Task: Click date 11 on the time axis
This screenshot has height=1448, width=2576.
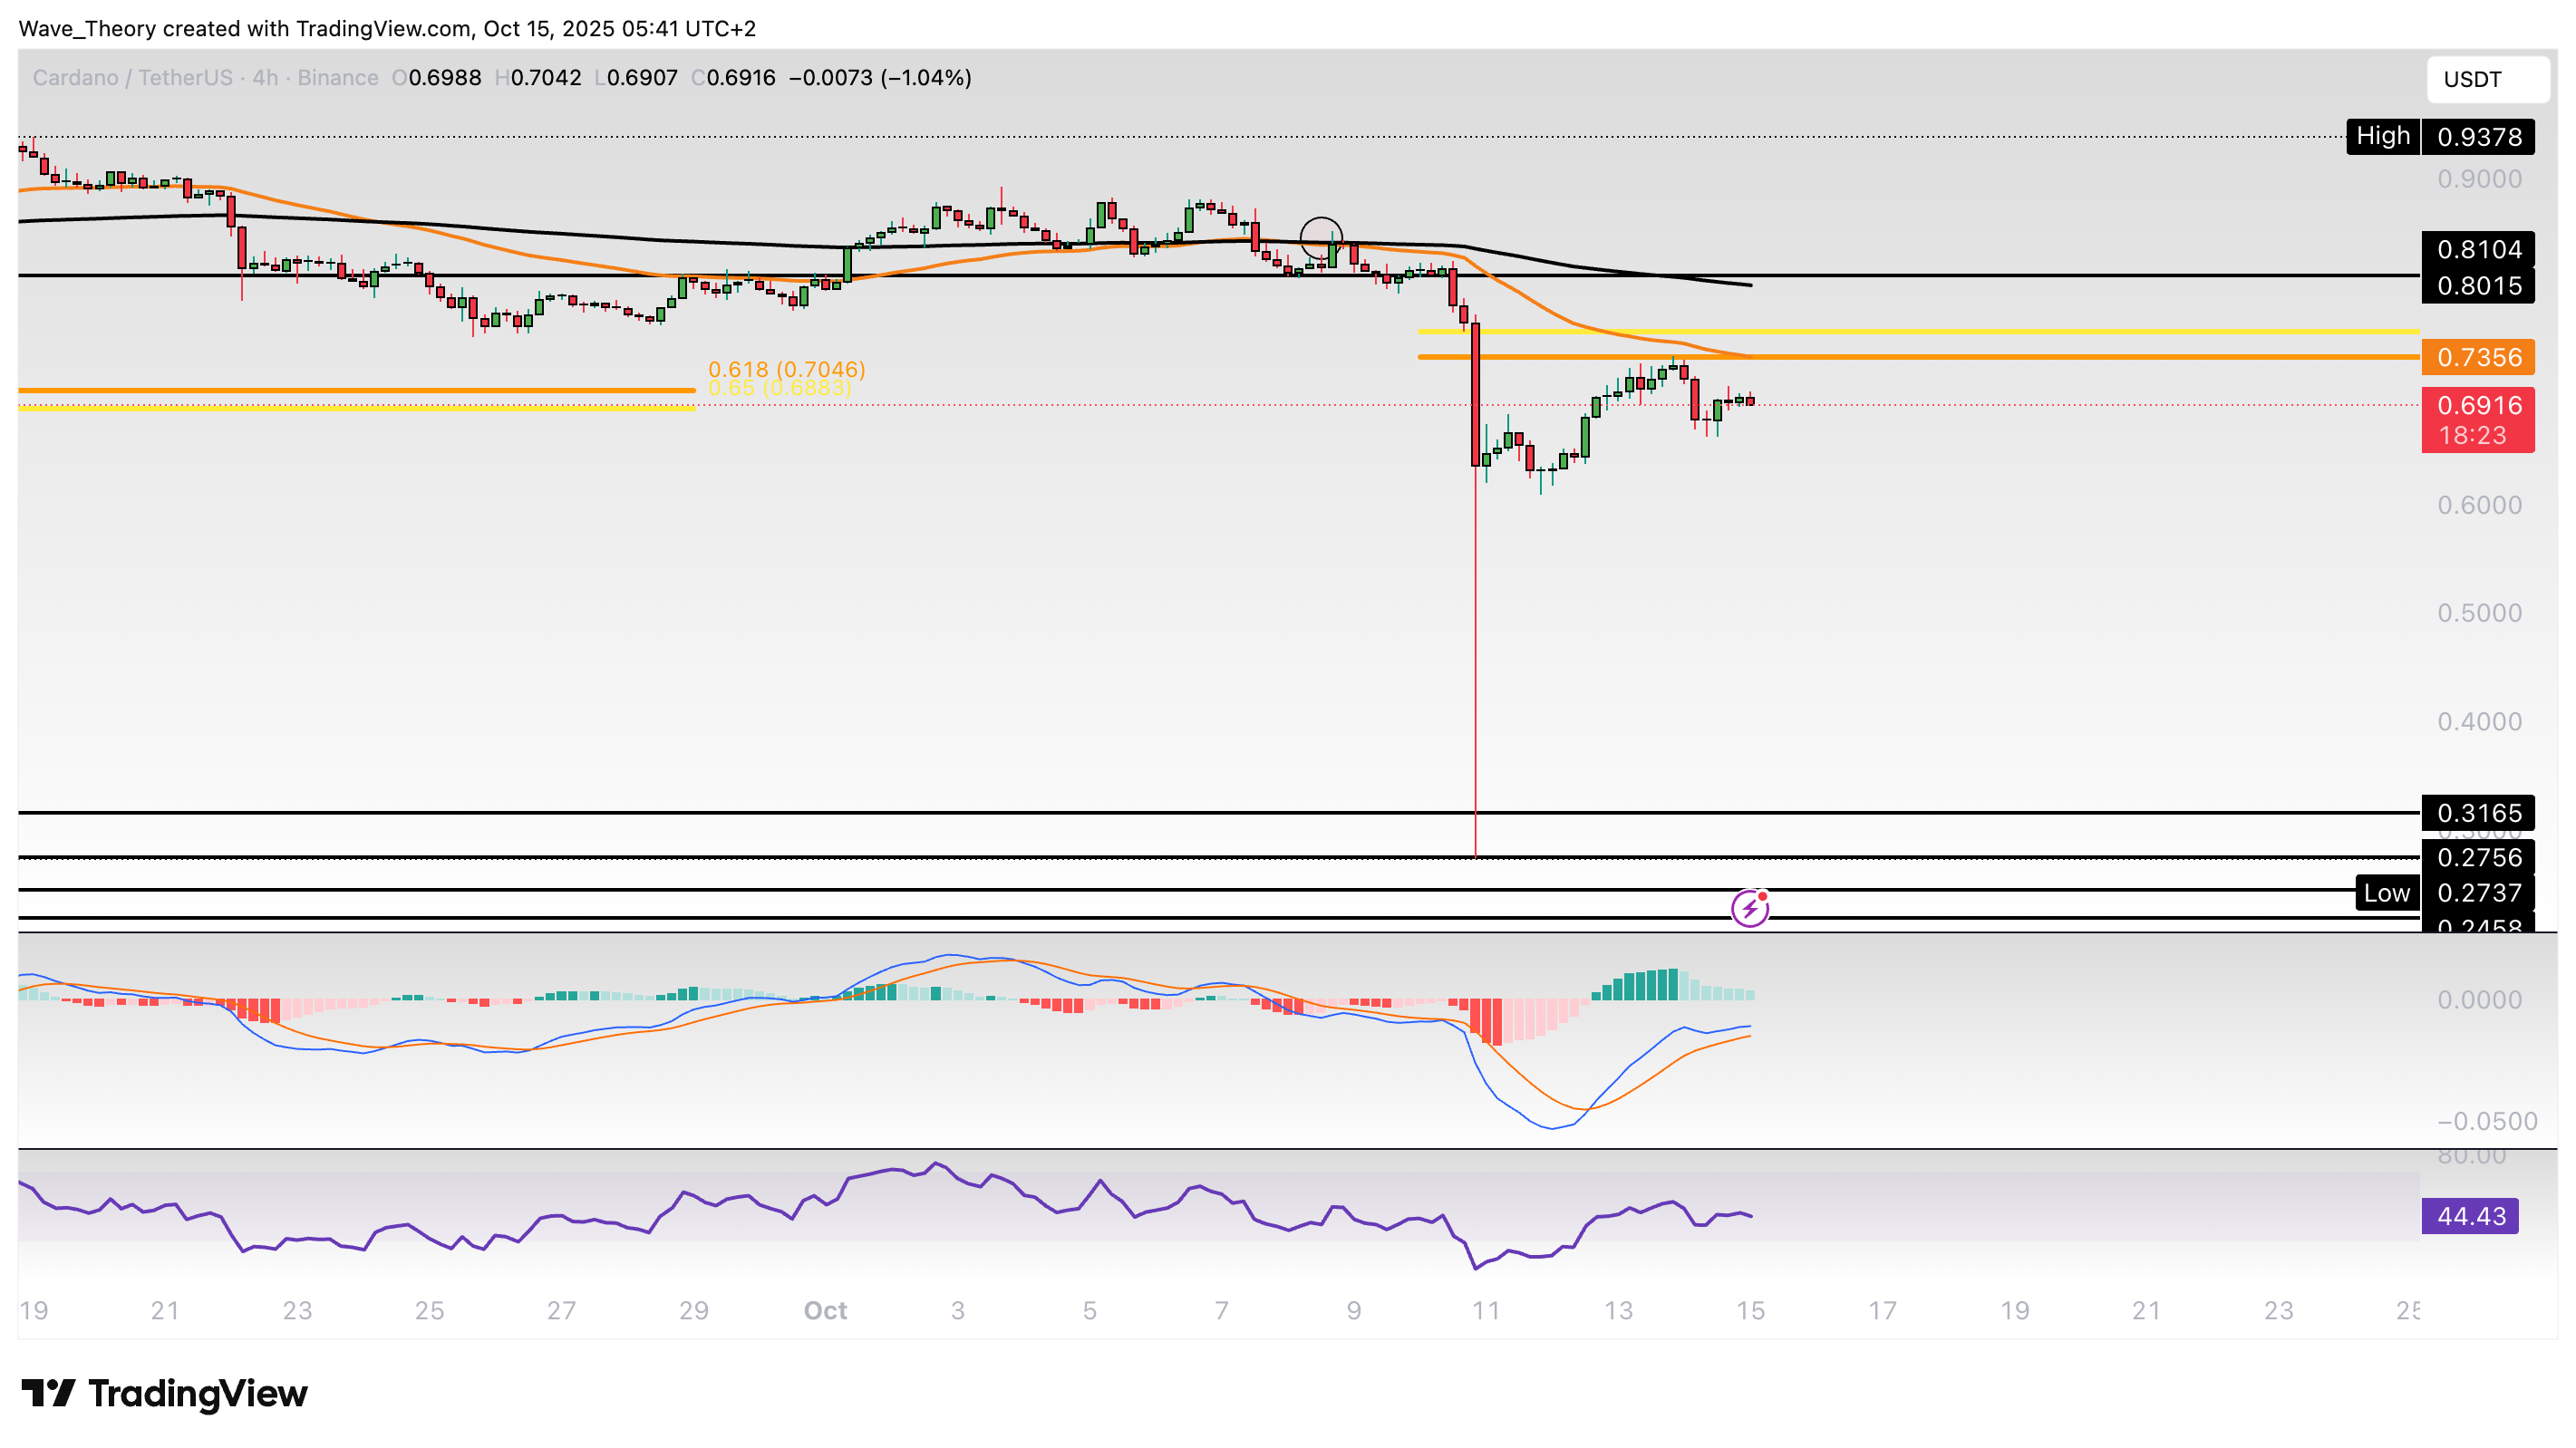Action: (x=1485, y=1310)
